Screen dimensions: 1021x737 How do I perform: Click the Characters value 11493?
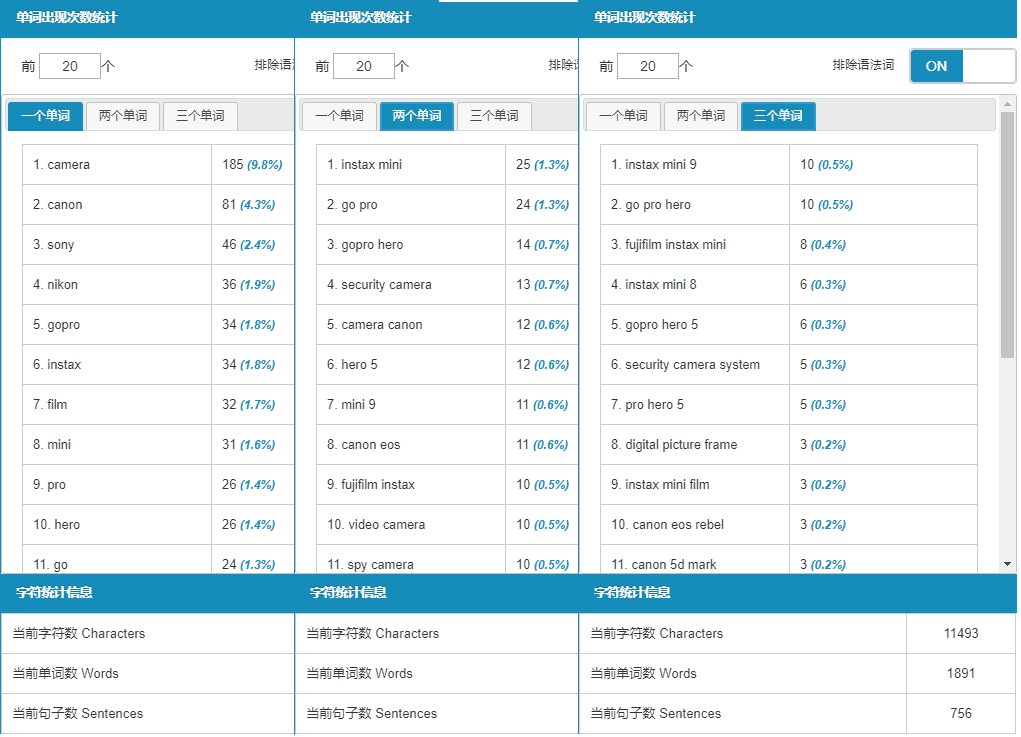(x=961, y=633)
